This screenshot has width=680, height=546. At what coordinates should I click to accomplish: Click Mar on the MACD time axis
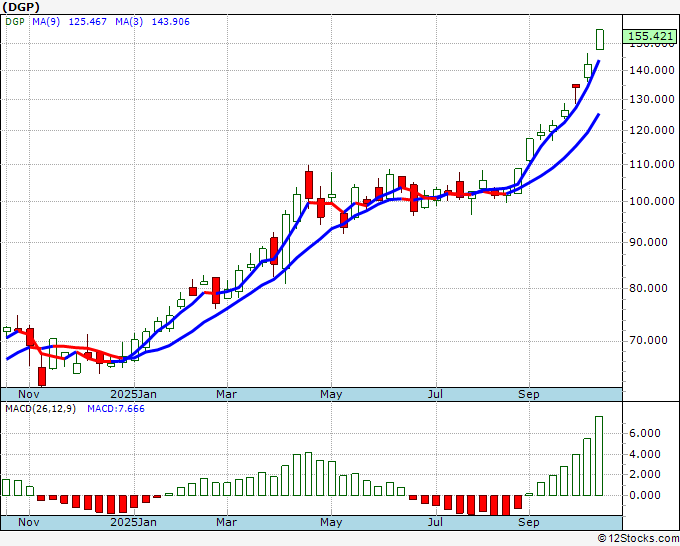(x=226, y=522)
